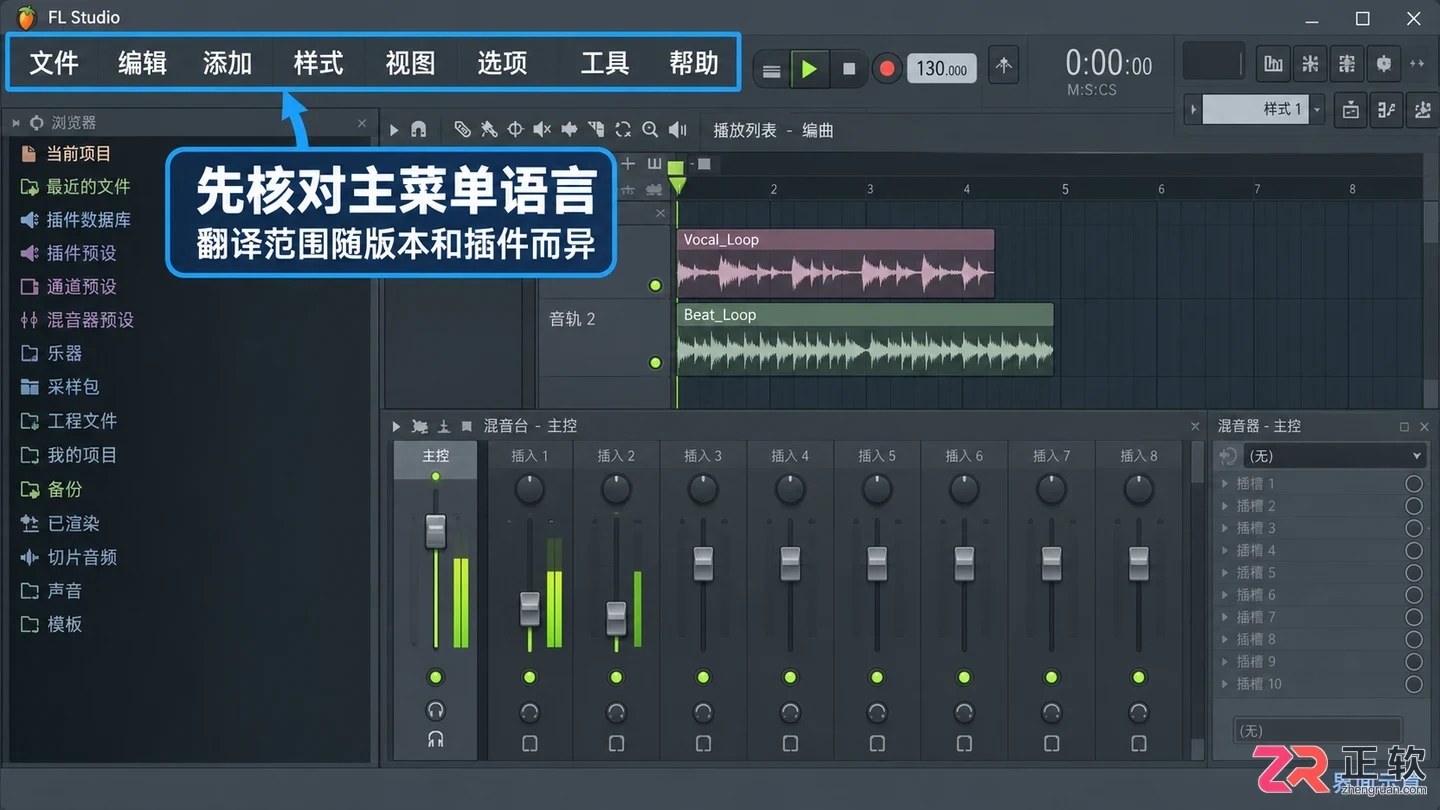Open the 视图 menu
The image size is (1440, 810).
[410, 63]
